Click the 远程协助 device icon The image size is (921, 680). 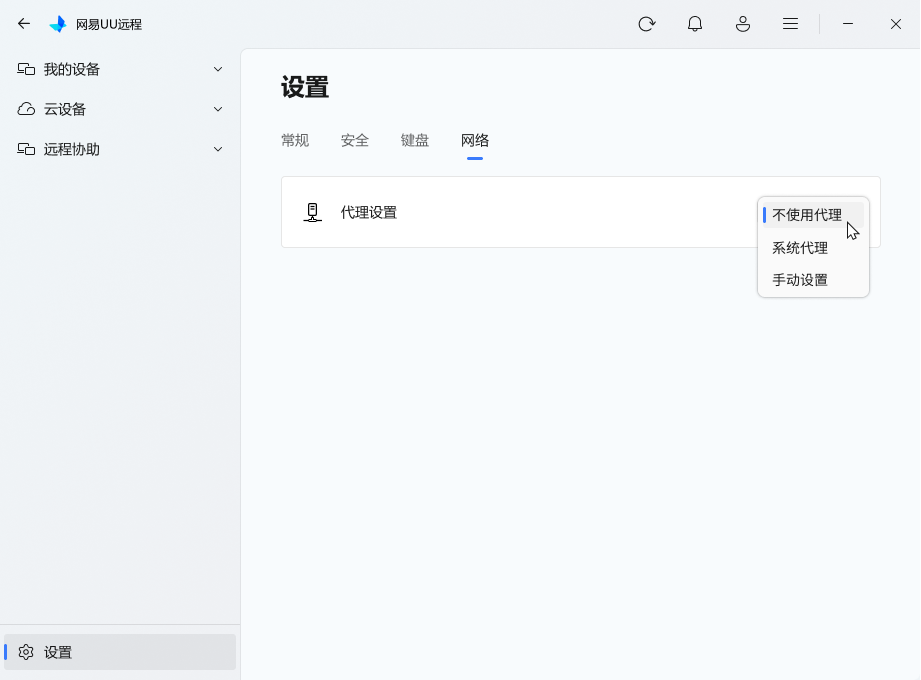(x=26, y=149)
